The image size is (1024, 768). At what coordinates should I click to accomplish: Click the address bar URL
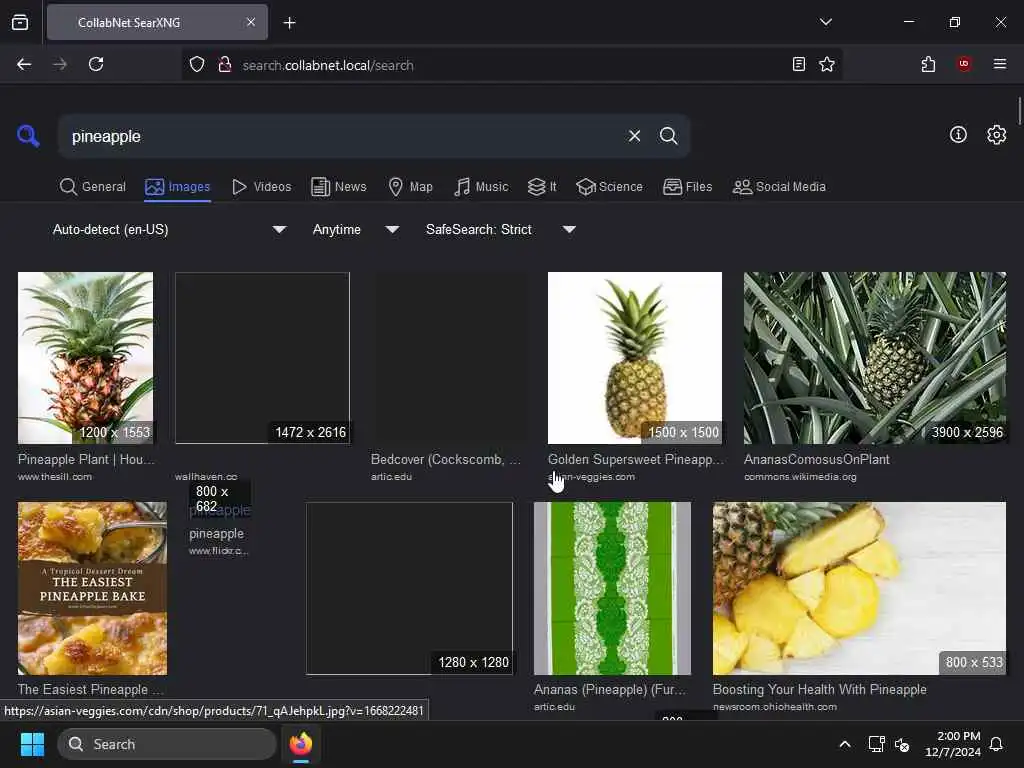tap(328, 65)
